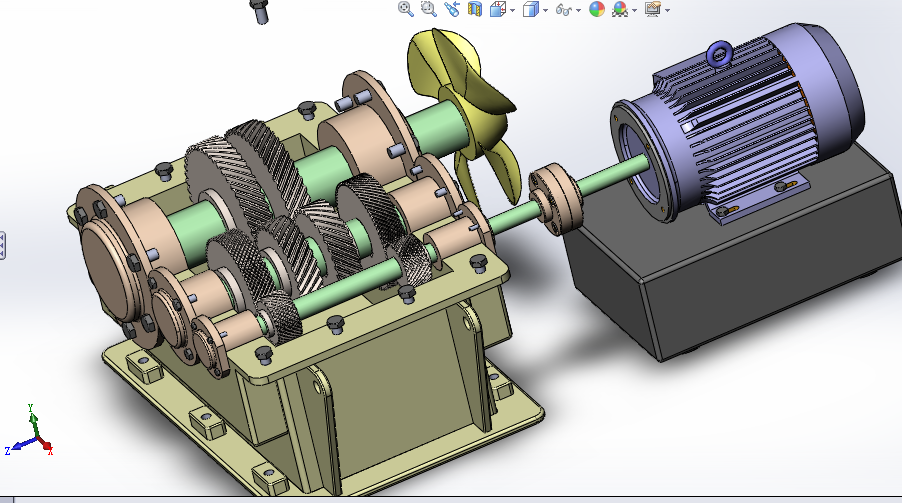
Task: Click the View Settings monitor icon
Action: pos(652,9)
